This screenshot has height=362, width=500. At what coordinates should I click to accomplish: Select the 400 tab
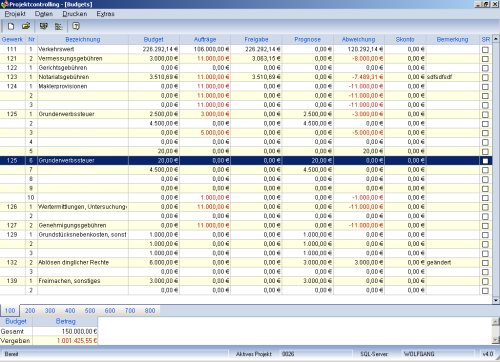70,311
